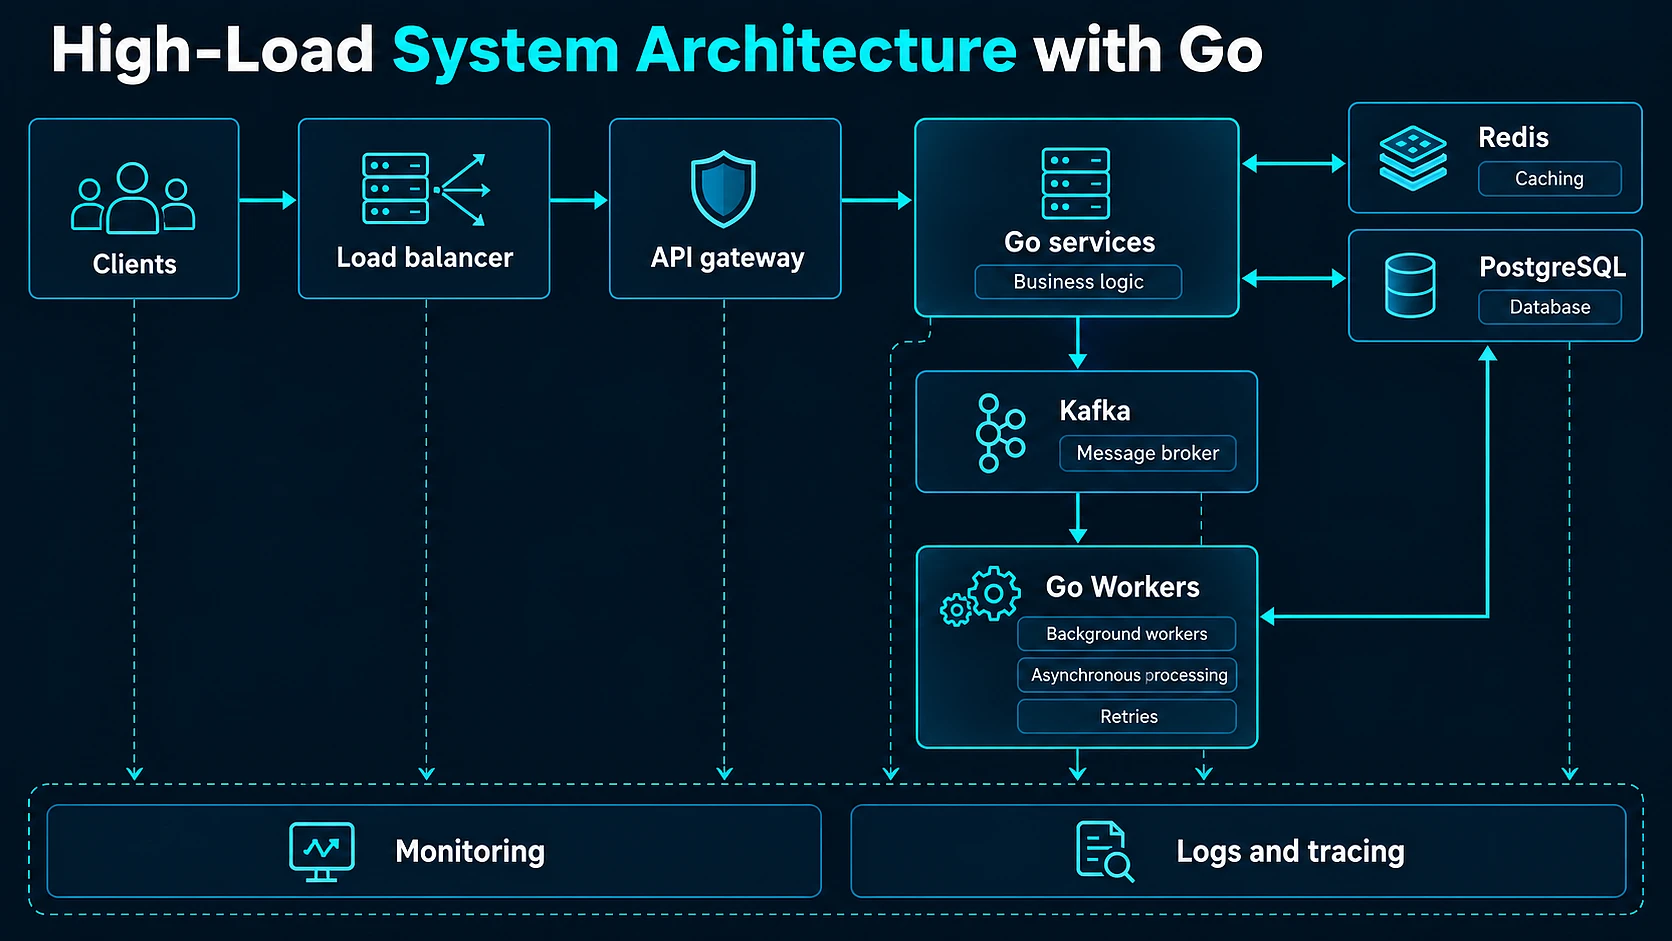Screen dimensions: 1672x941
Task: Click the Redis heading
Action: click(x=1513, y=137)
